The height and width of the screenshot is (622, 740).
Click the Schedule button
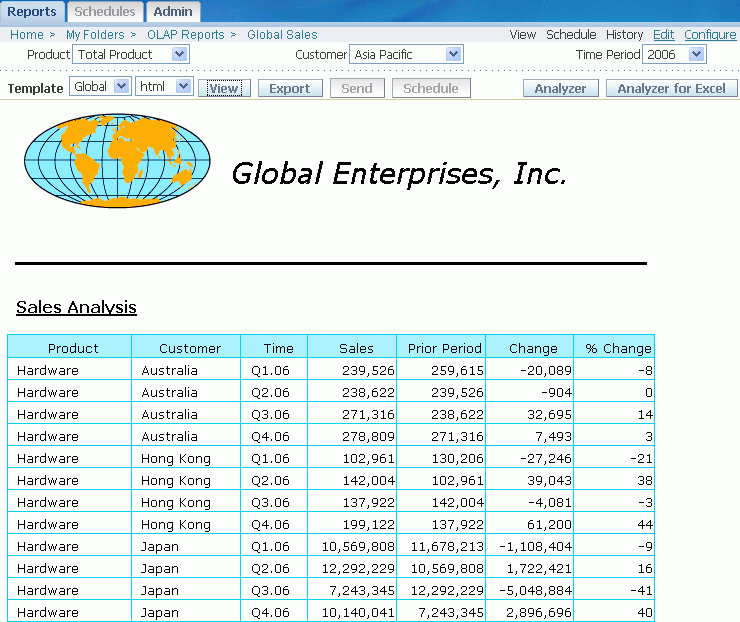pyautogui.click(x=431, y=88)
